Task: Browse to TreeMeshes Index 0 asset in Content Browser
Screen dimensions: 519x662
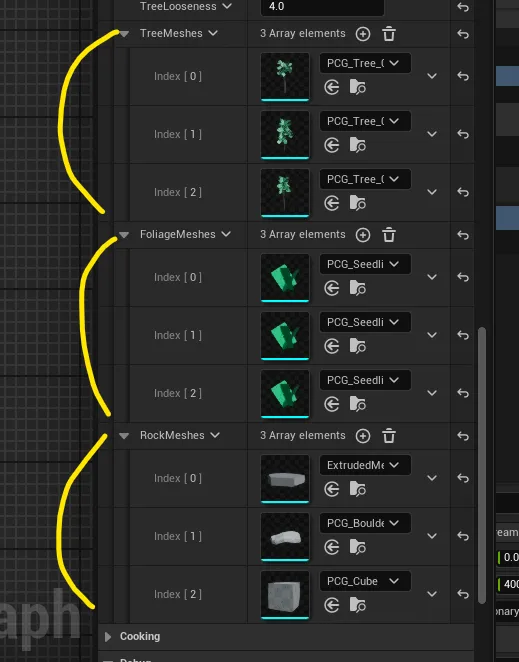Action: click(x=357, y=87)
